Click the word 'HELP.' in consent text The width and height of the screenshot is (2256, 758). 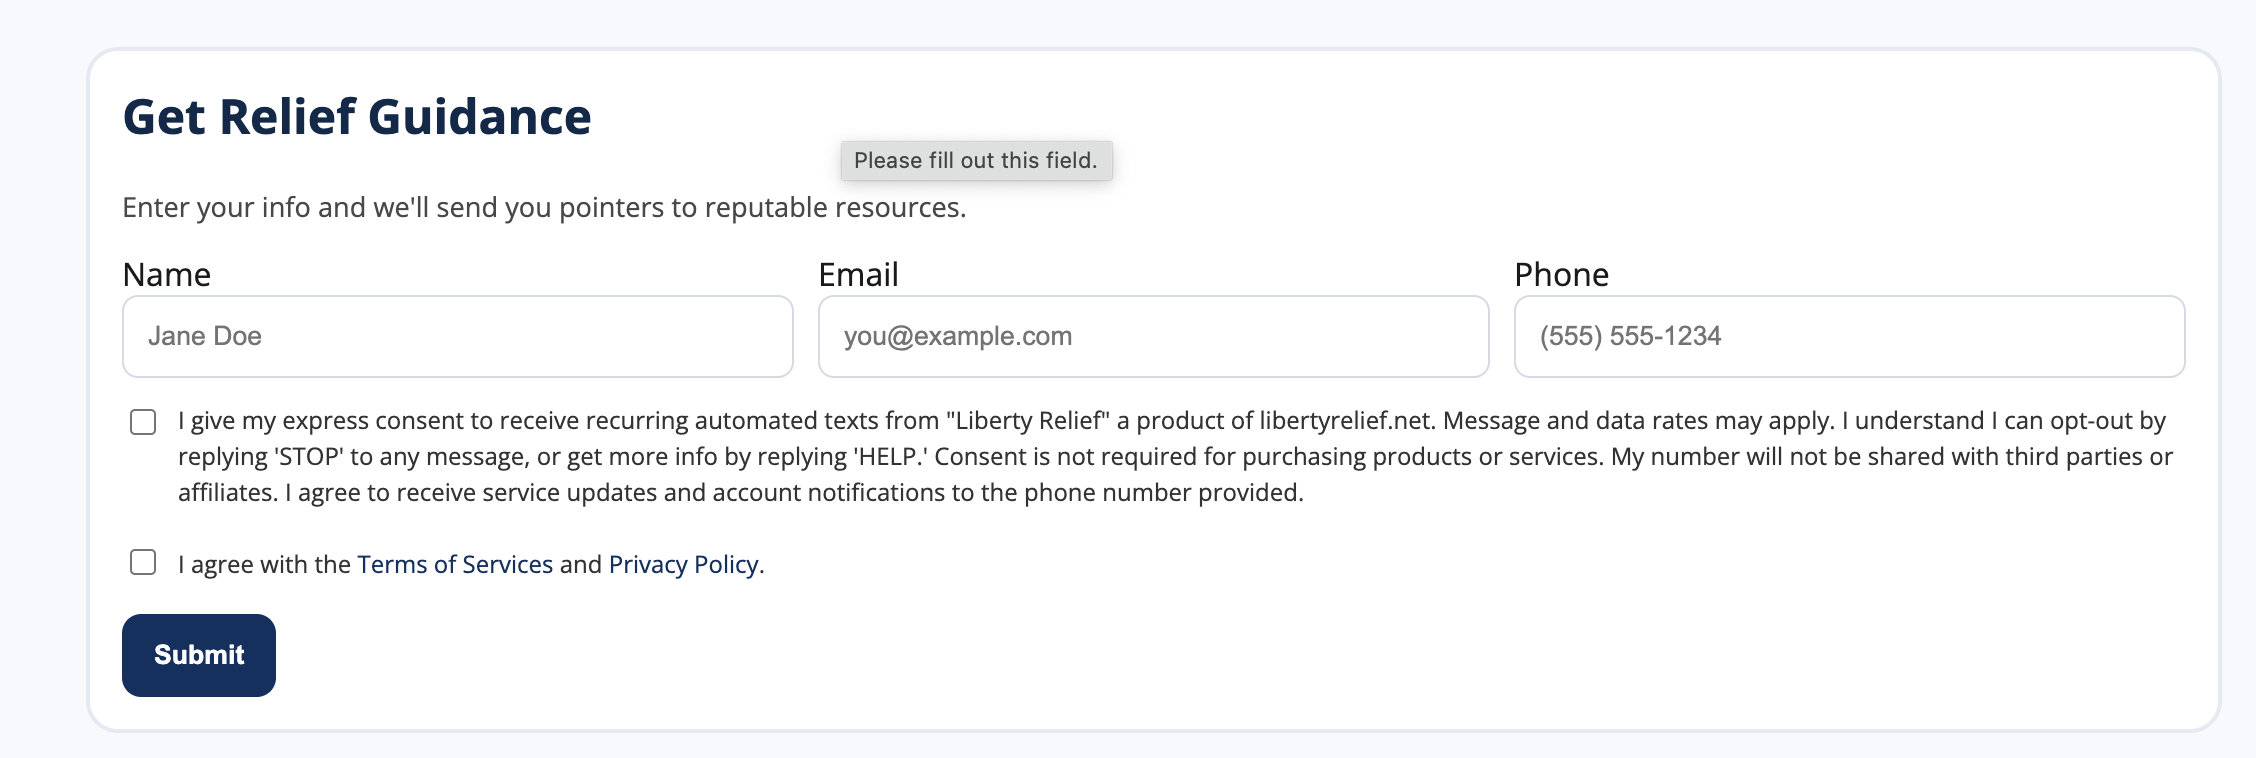(889, 457)
